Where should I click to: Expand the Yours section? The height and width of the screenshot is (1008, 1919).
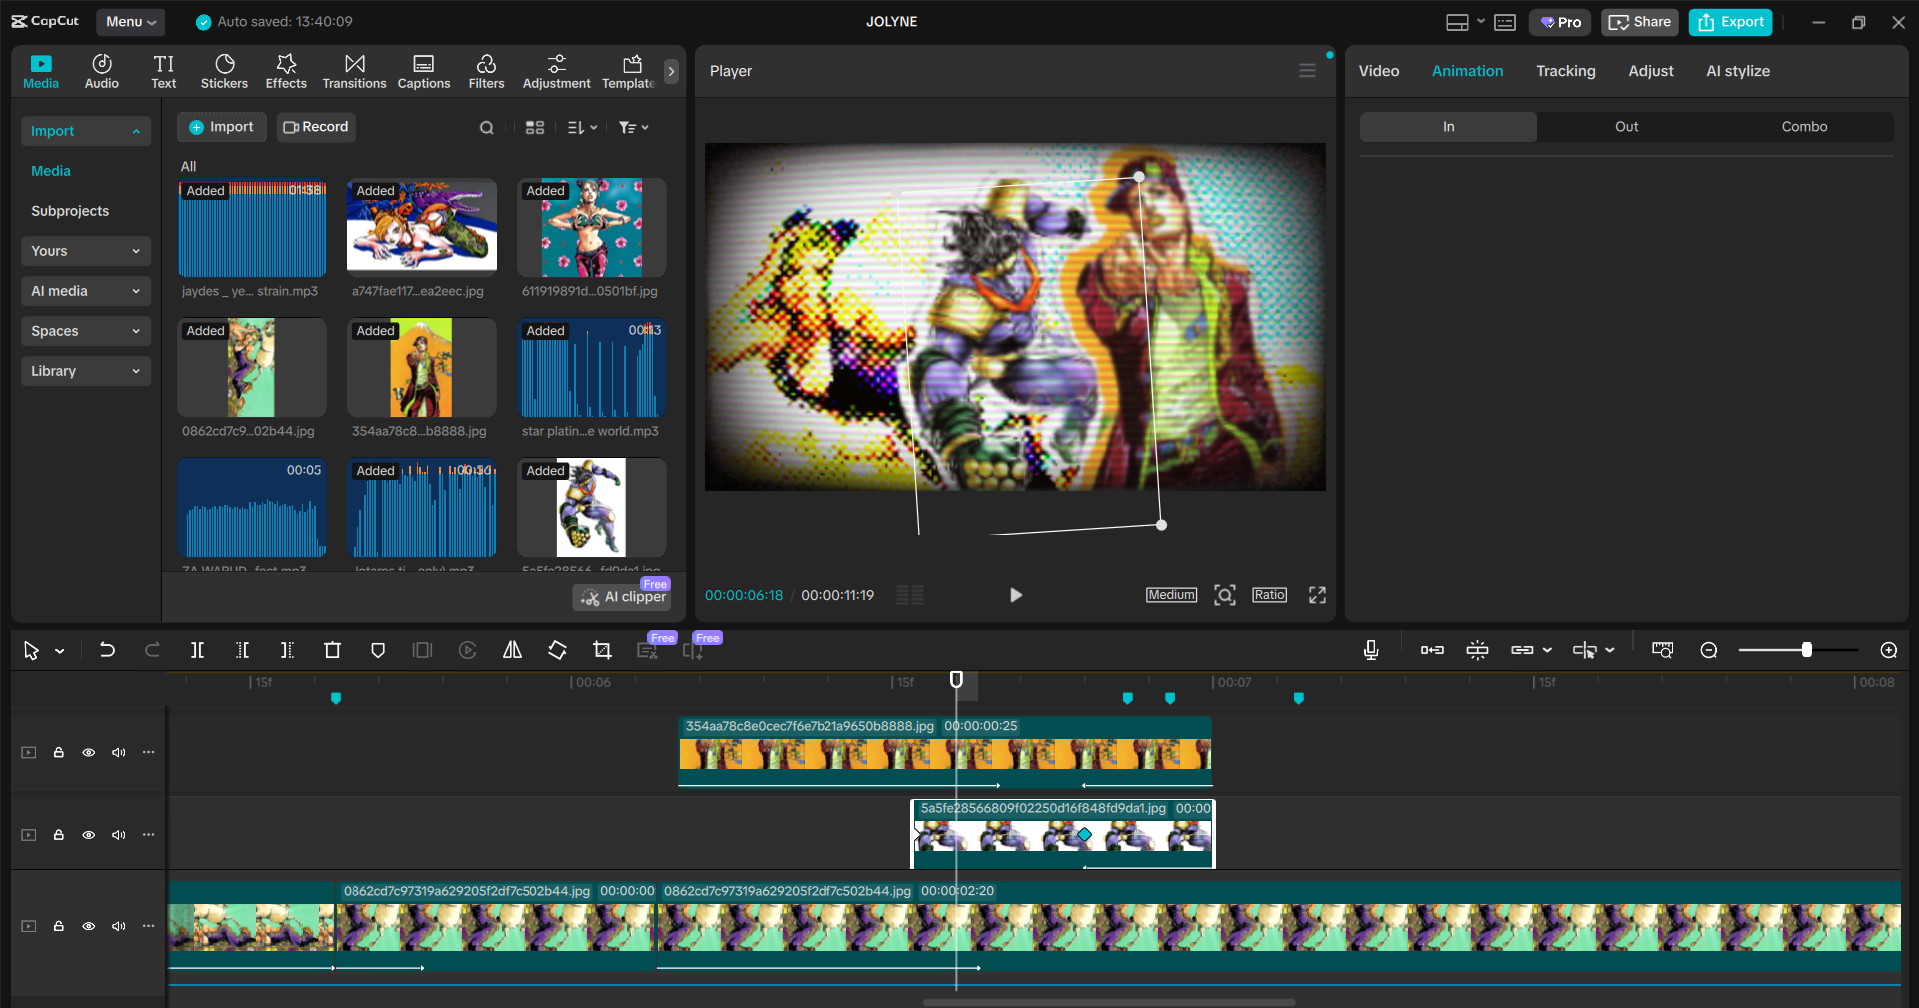click(85, 251)
